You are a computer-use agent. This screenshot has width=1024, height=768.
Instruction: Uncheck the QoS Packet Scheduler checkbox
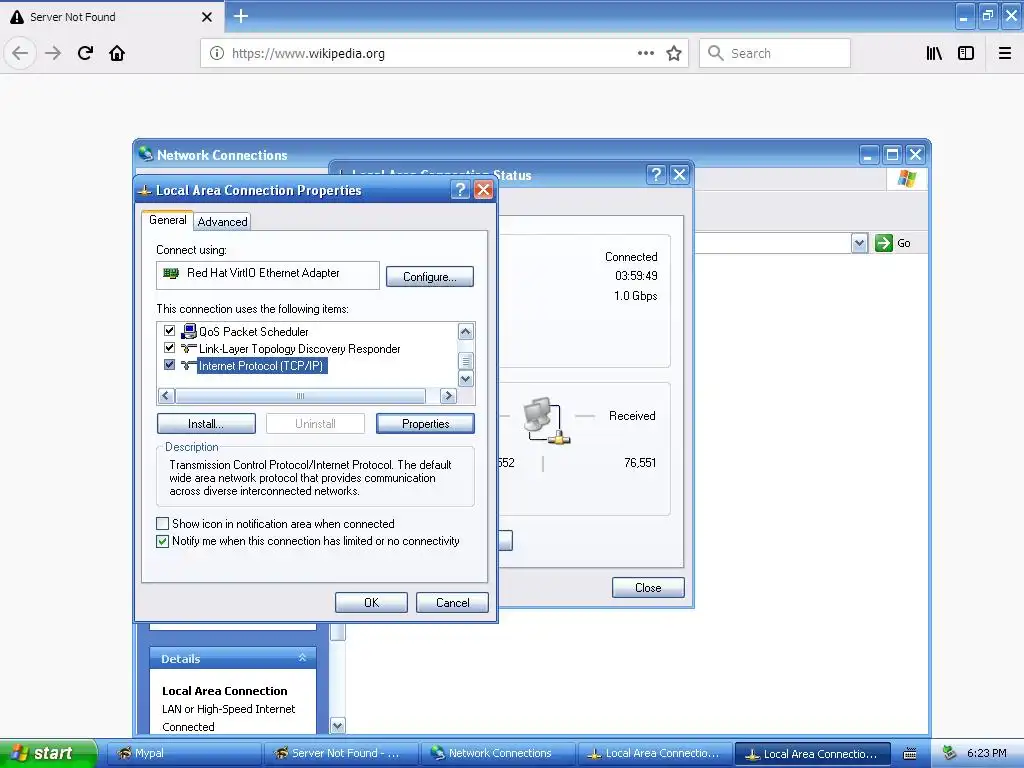(x=169, y=330)
